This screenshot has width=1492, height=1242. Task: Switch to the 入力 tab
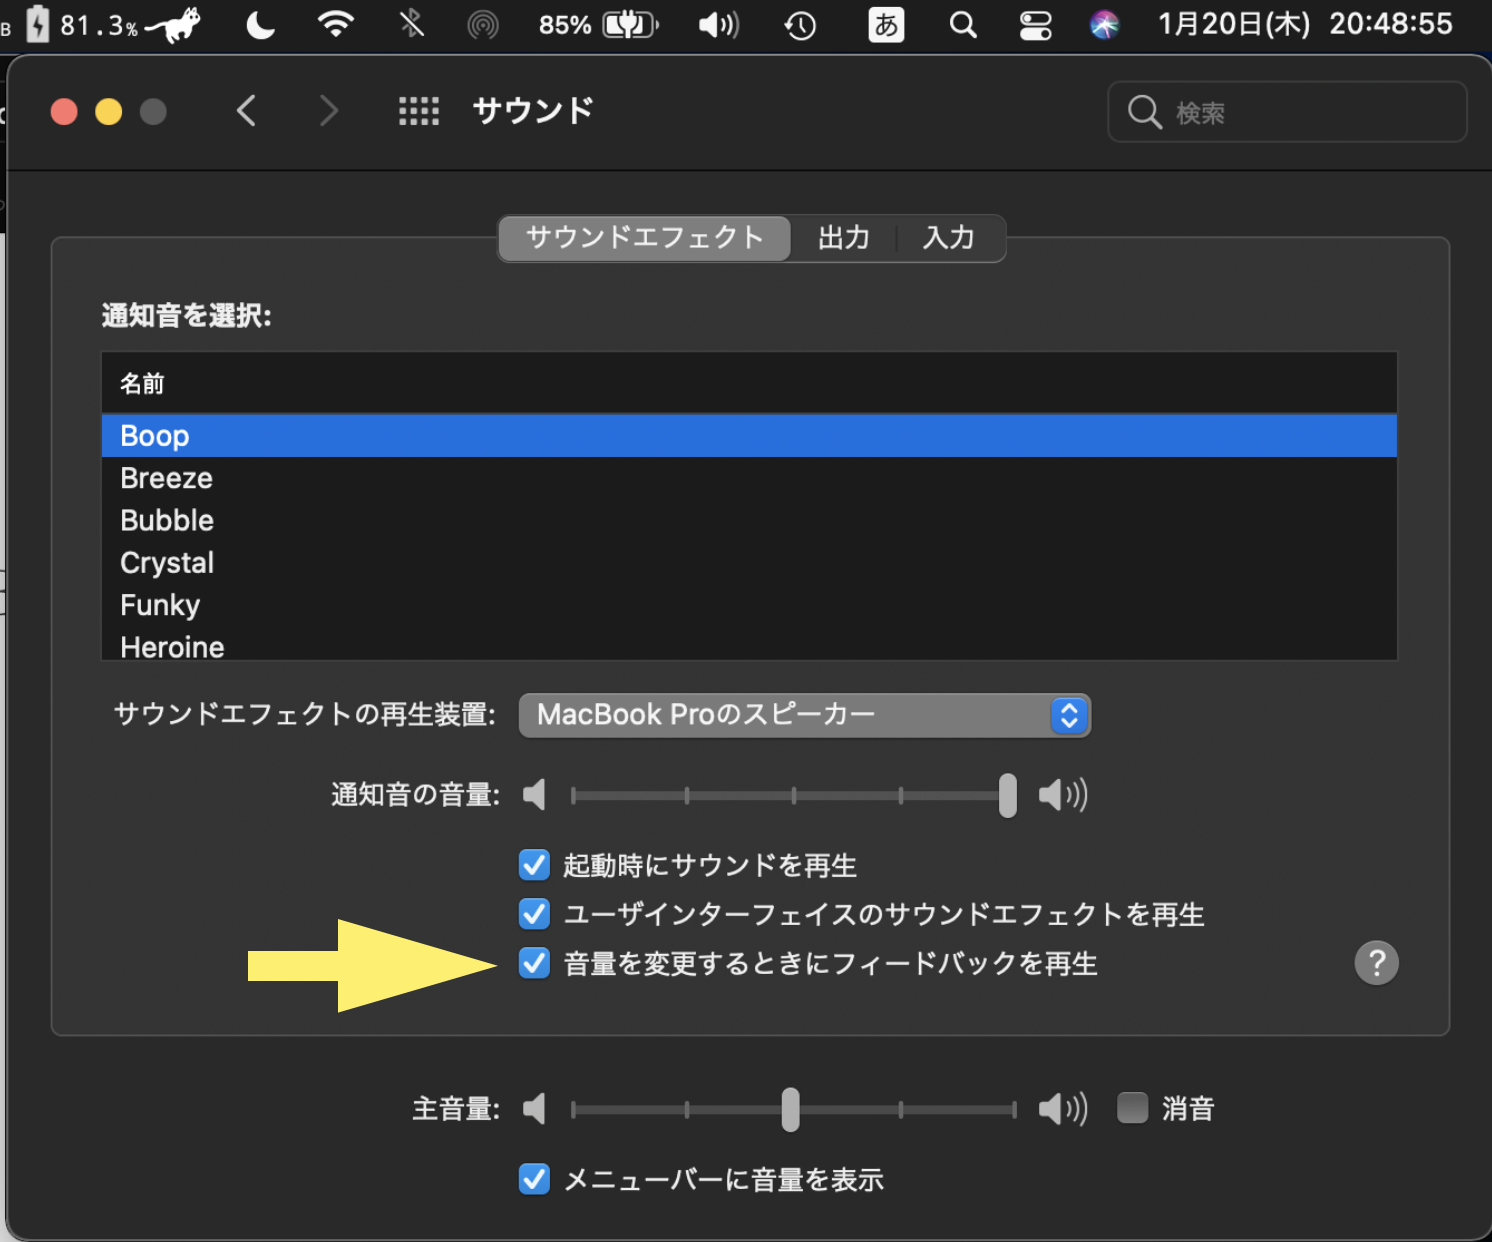(x=948, y=238)
